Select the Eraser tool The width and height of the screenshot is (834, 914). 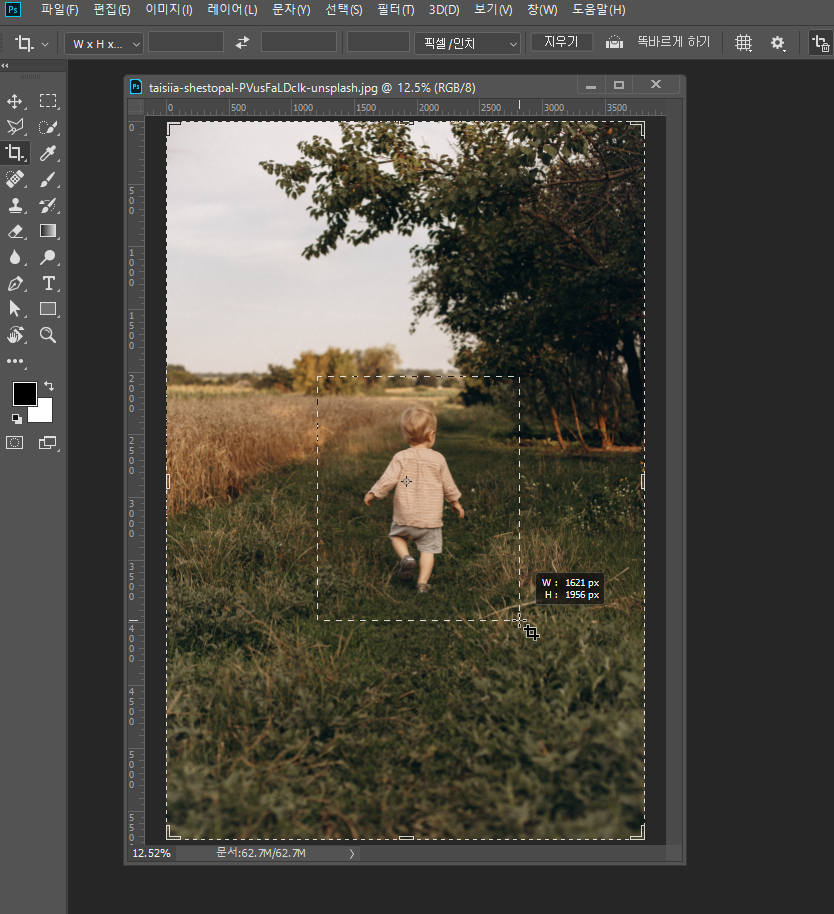15,231
